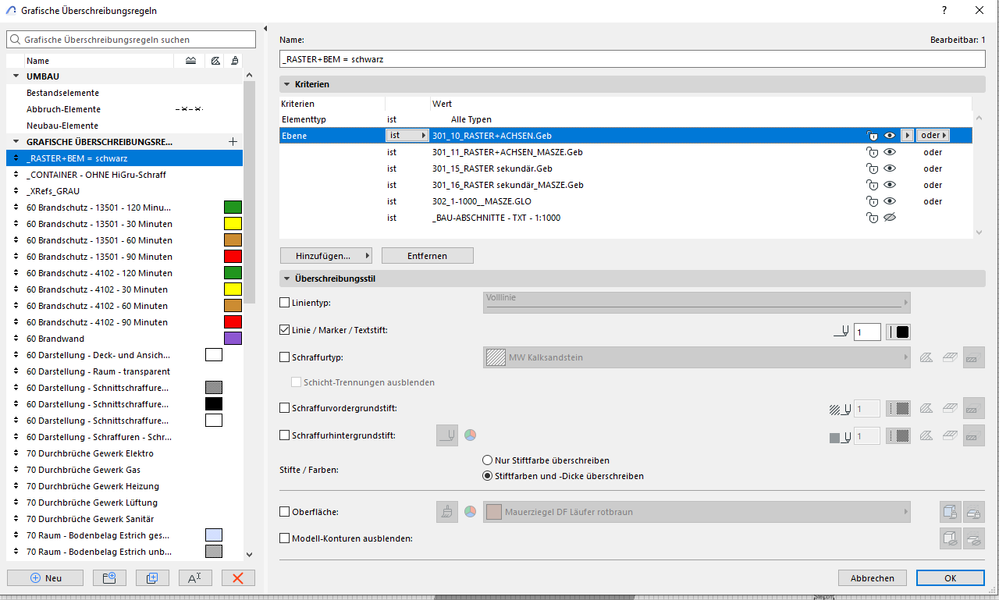Select the _XRefs_GRAU rule

(53, 191)
